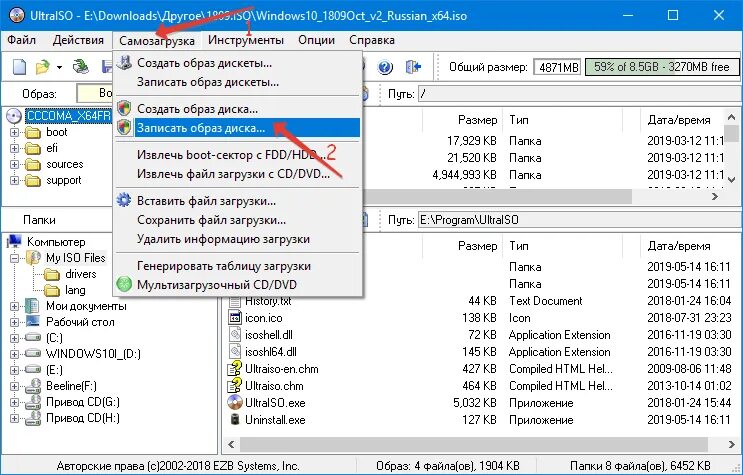Expand the efi folder node
This screenshot has width=743, height=475.
click(14, 148)
